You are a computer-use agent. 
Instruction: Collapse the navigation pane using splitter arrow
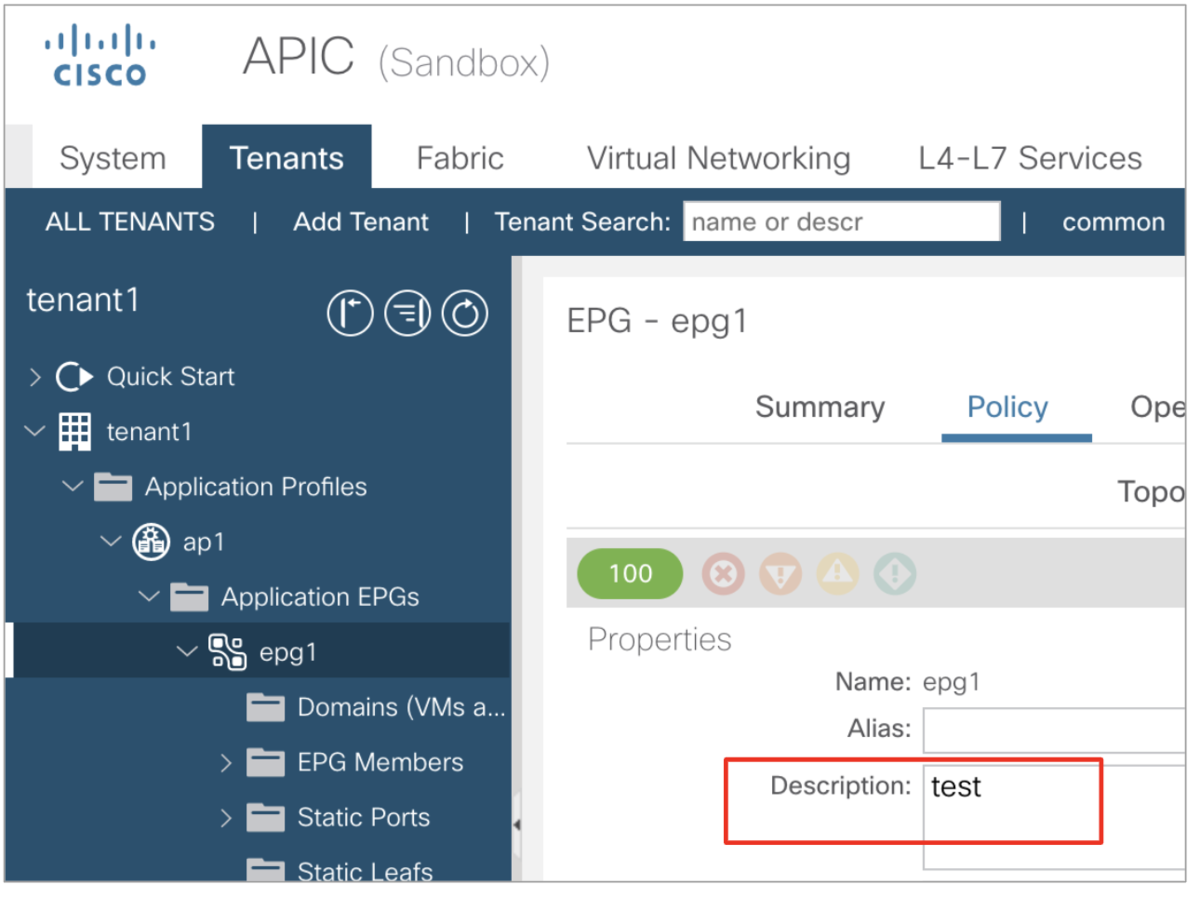point(517,825)
